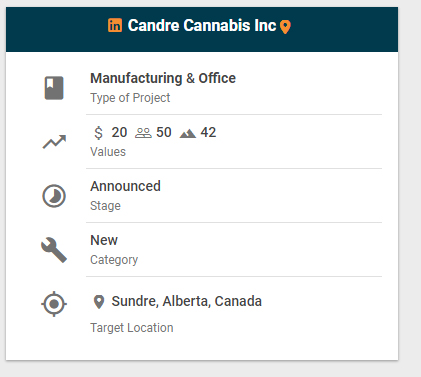This screenshot has width=421, height=377.
Task: Click the crosshair Target Location icon
Action: click(x=54, y=304)
